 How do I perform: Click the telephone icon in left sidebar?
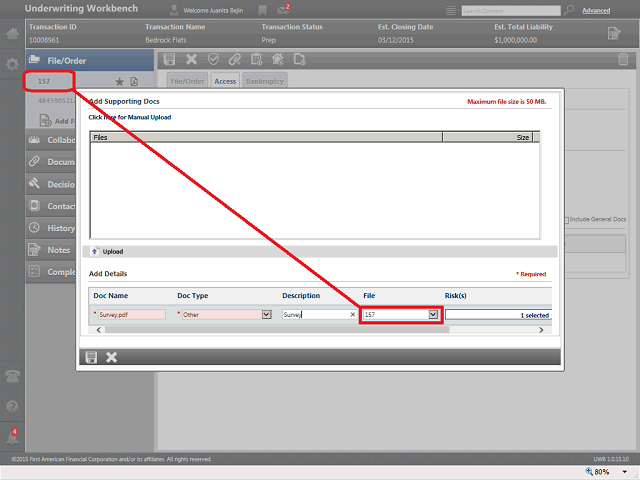pyautogui.click(x=12, y=376)
